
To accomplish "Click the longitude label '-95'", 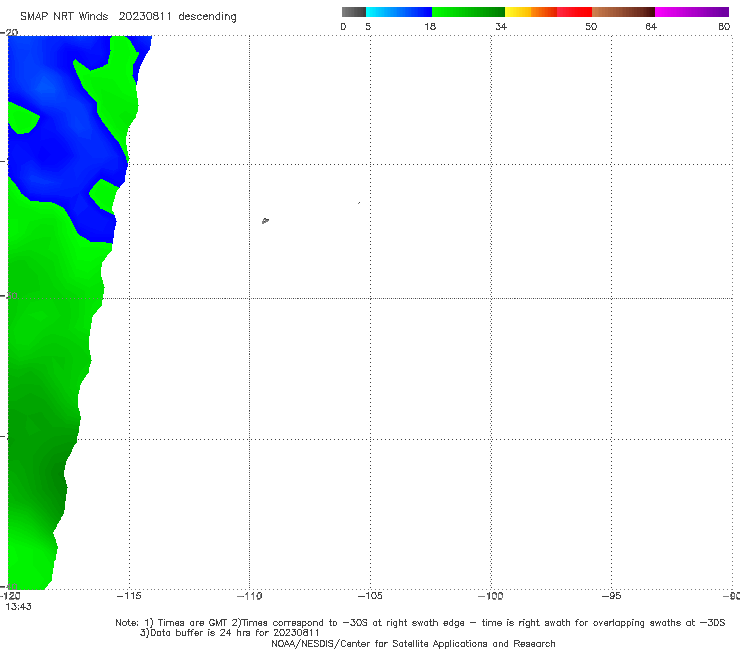I will tap(611, 596).
